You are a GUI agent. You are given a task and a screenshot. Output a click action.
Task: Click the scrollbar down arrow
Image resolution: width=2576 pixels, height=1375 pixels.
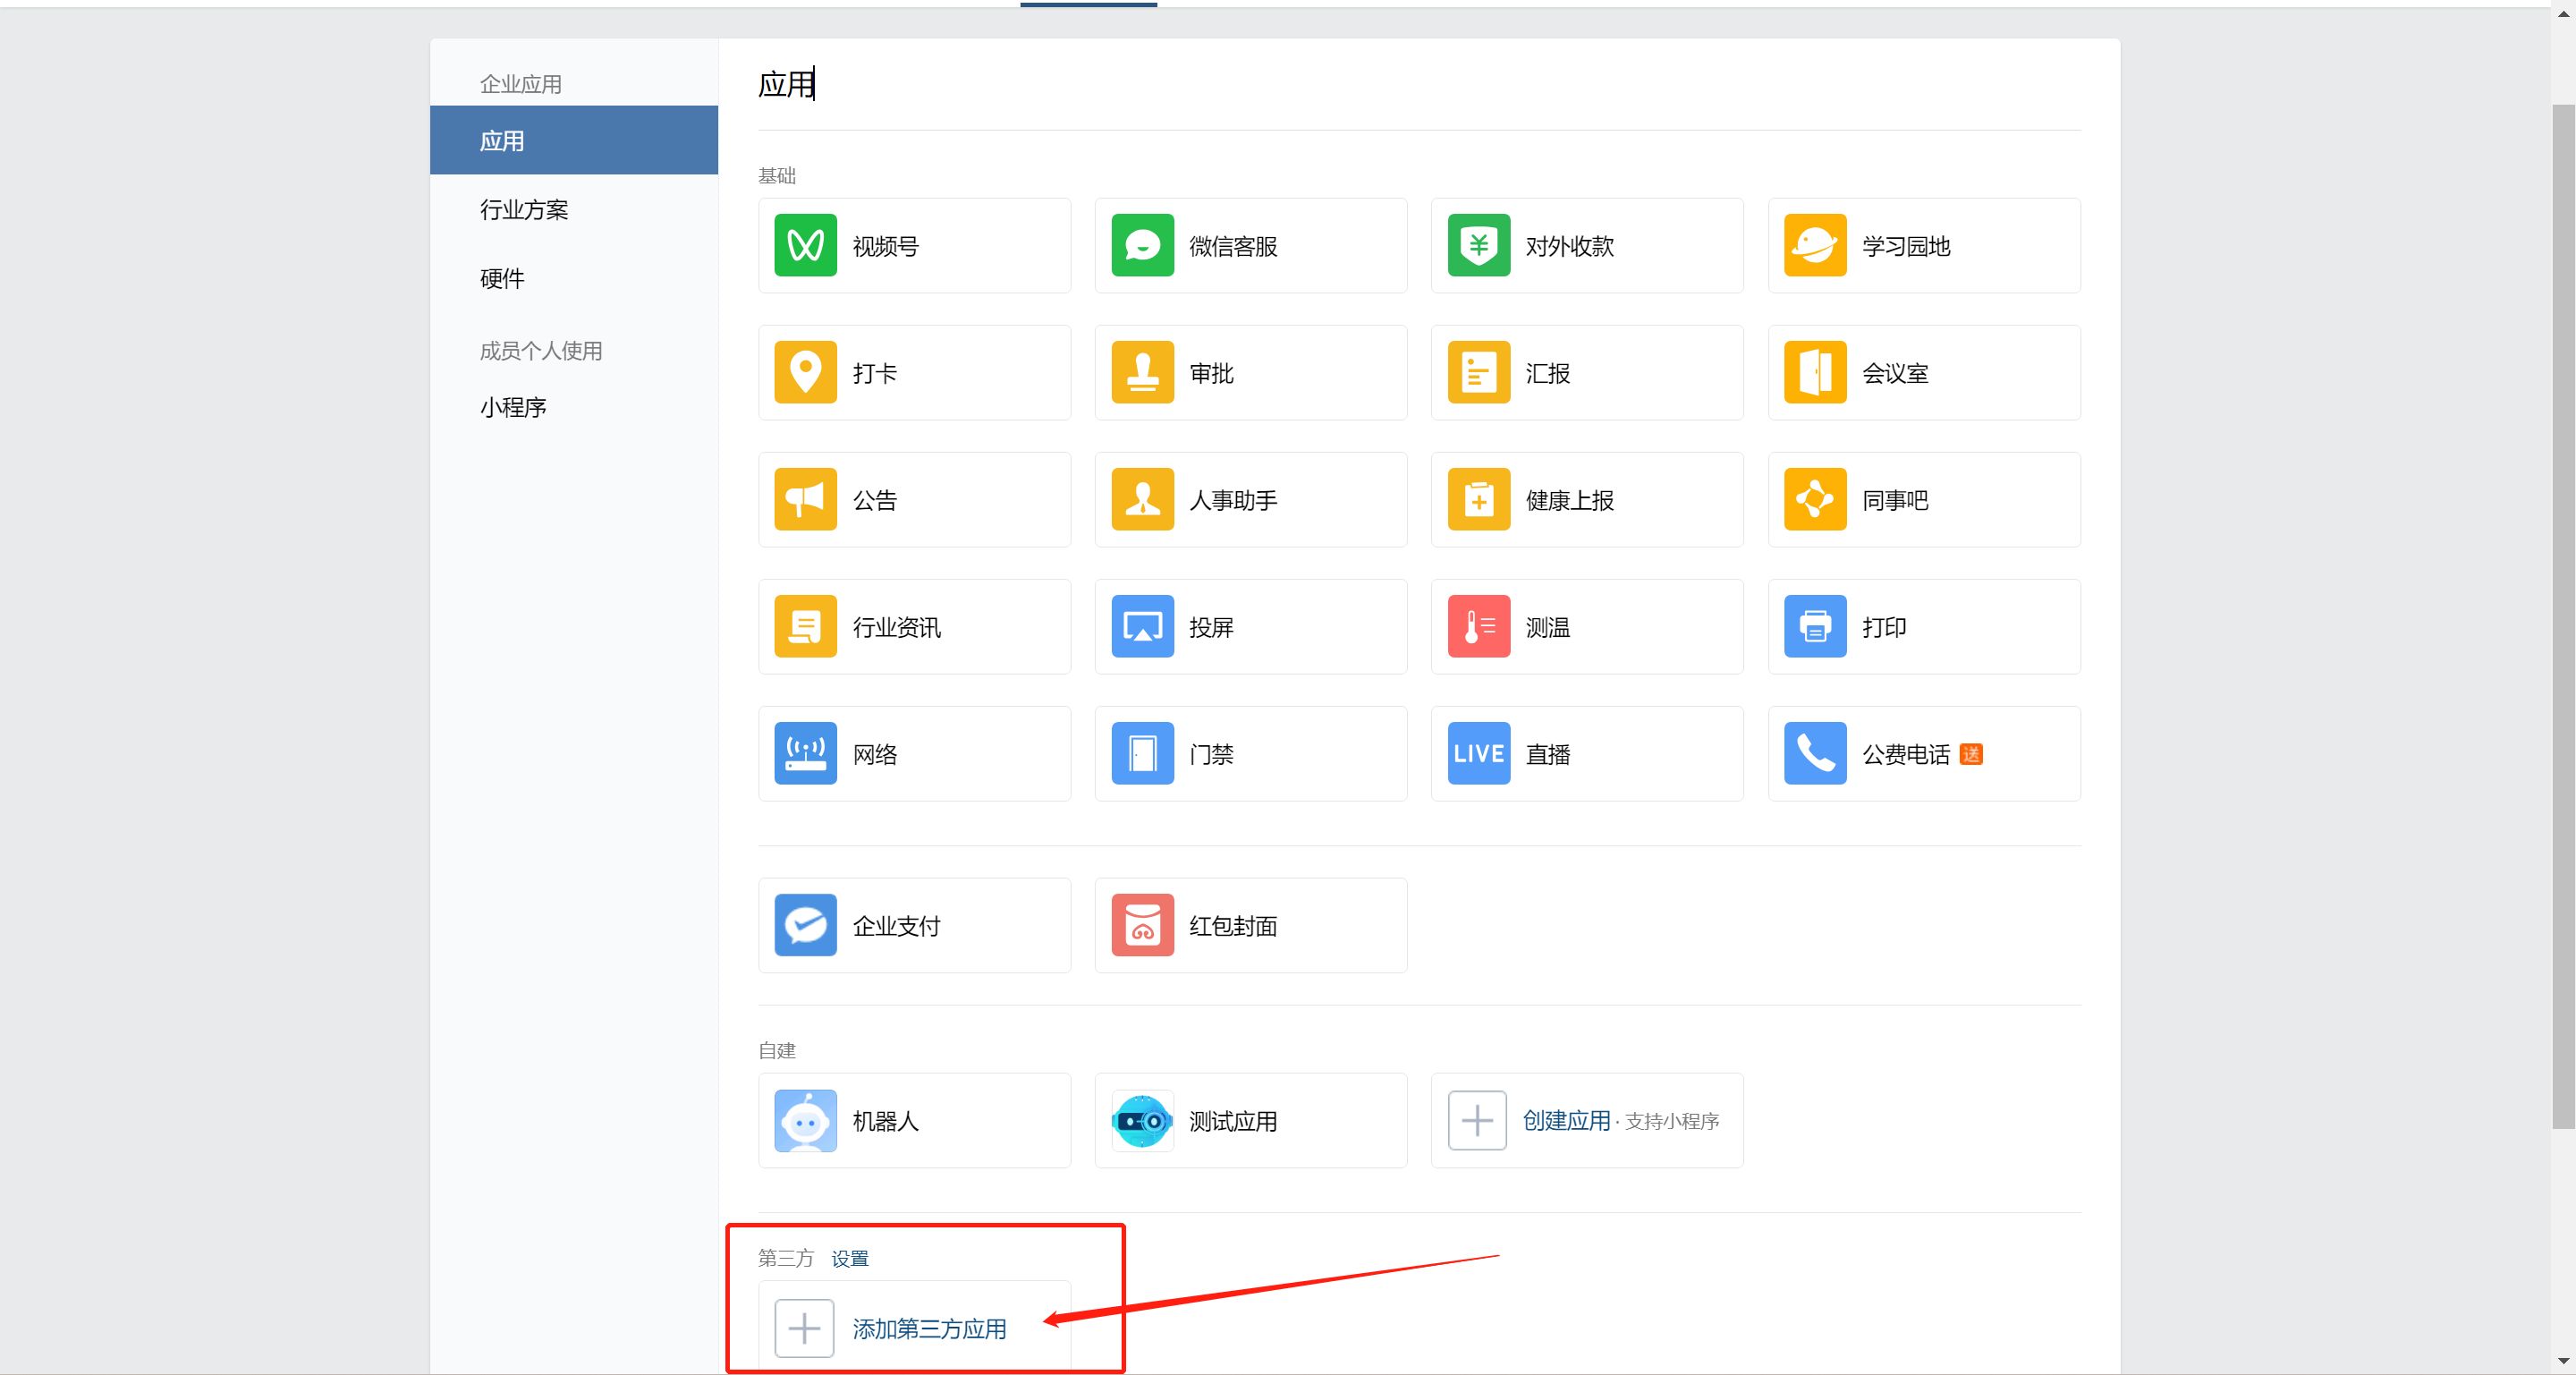click(x=2563, y=1361)
